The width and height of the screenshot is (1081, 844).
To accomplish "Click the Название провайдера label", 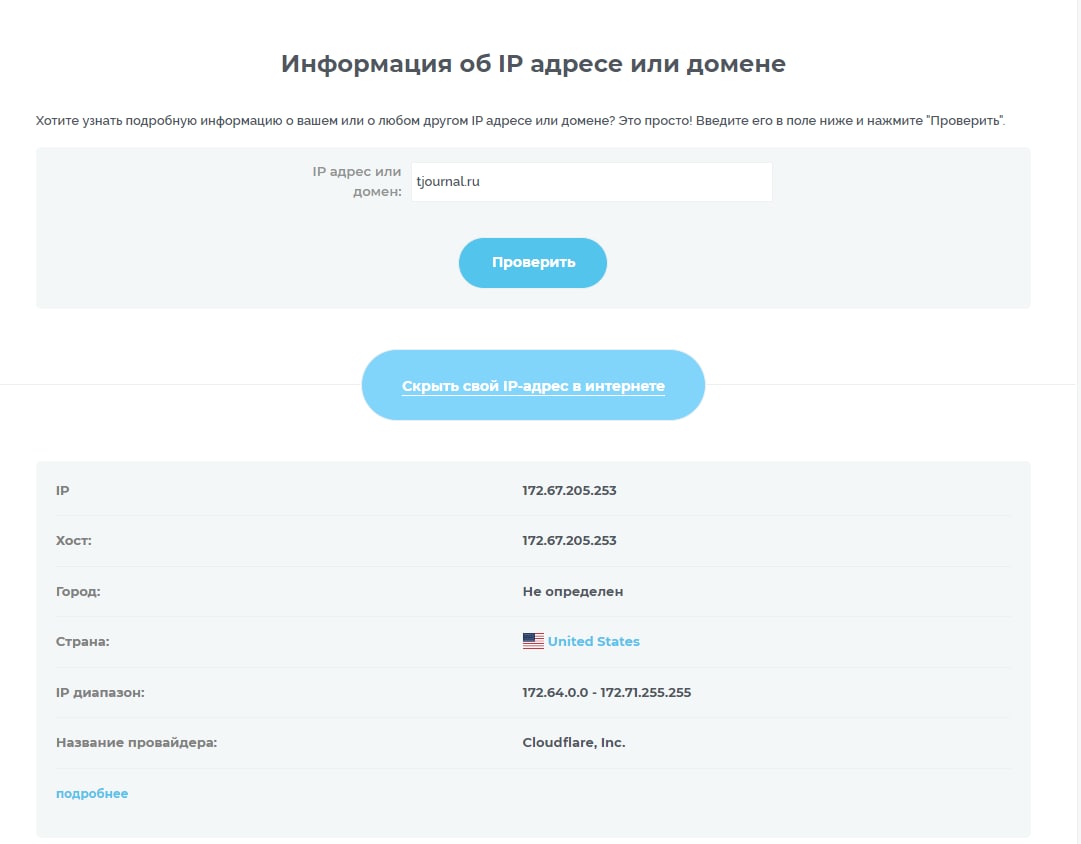I will (137, 743).
